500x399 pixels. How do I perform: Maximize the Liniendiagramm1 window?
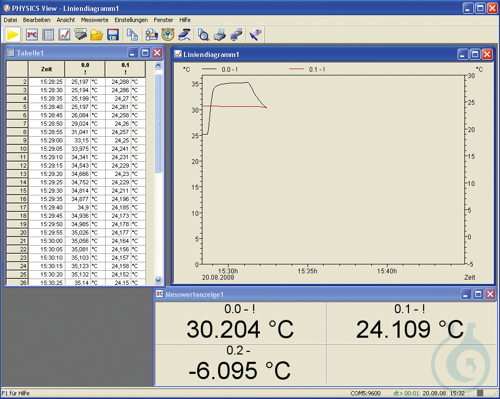[x=475, y=54]
